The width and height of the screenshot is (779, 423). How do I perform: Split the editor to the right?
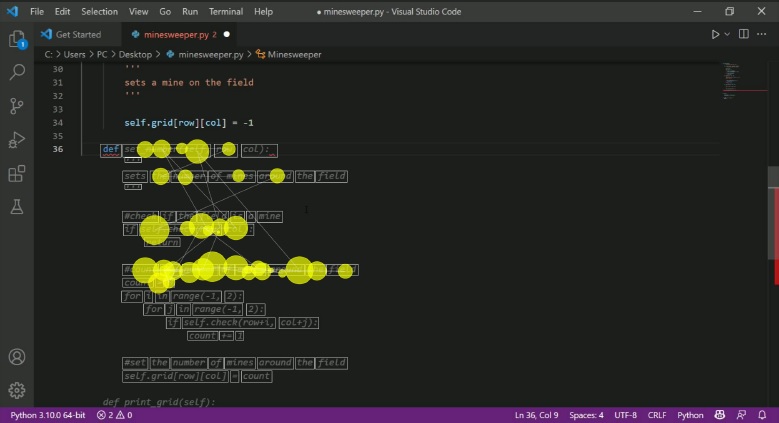[x=744, y=34]
